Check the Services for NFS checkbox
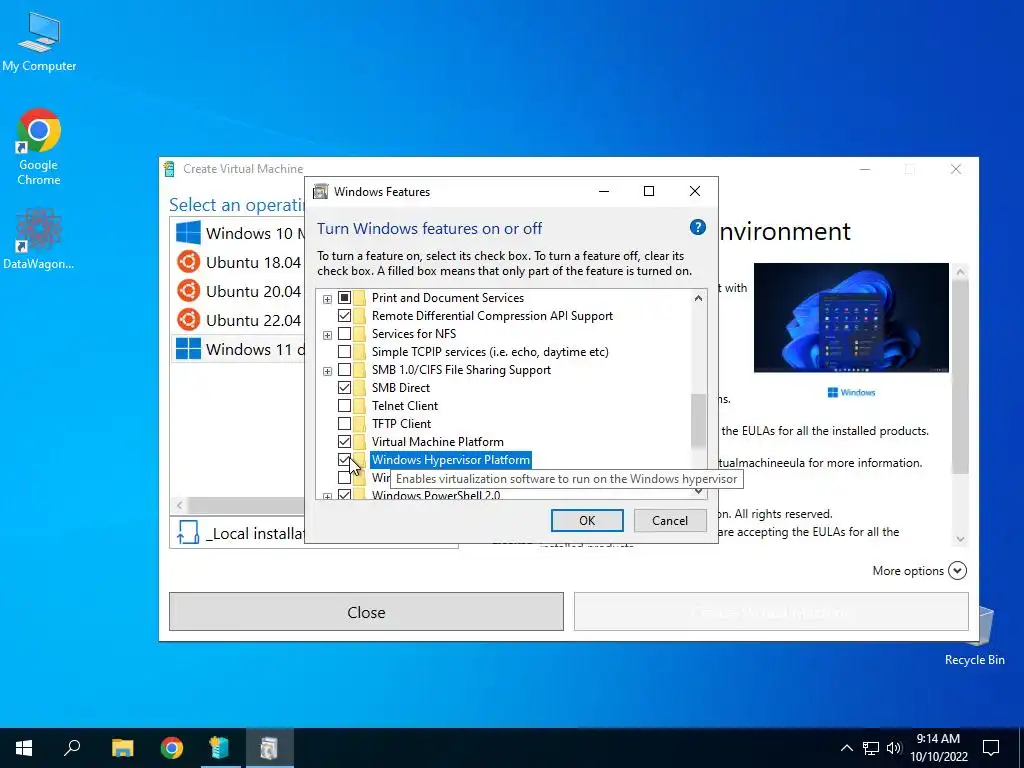The width and height of the screenshot is (1024, 768). click(x=344, y=334)
